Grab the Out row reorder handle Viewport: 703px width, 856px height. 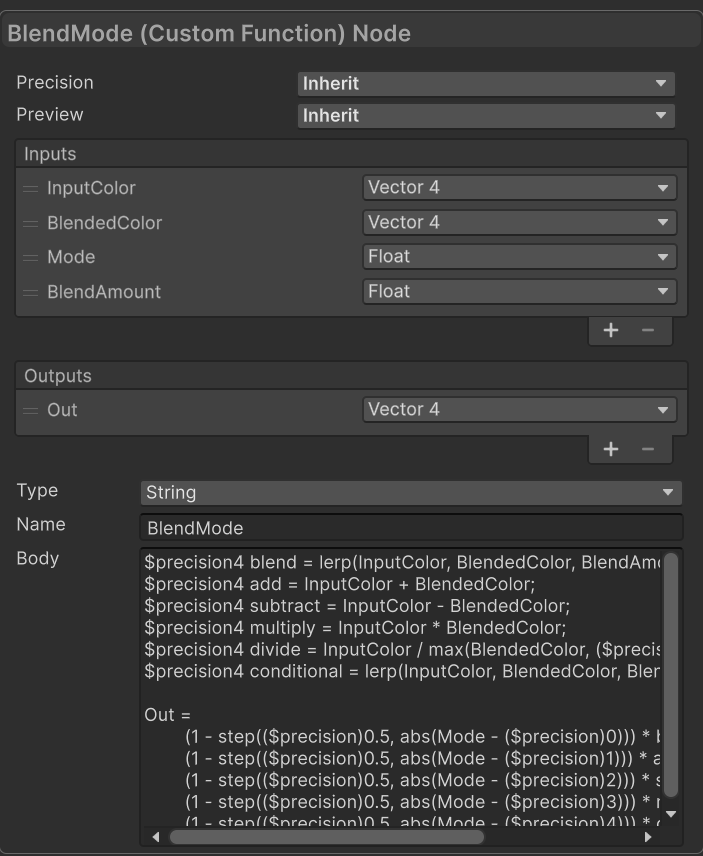click(31, 411)
